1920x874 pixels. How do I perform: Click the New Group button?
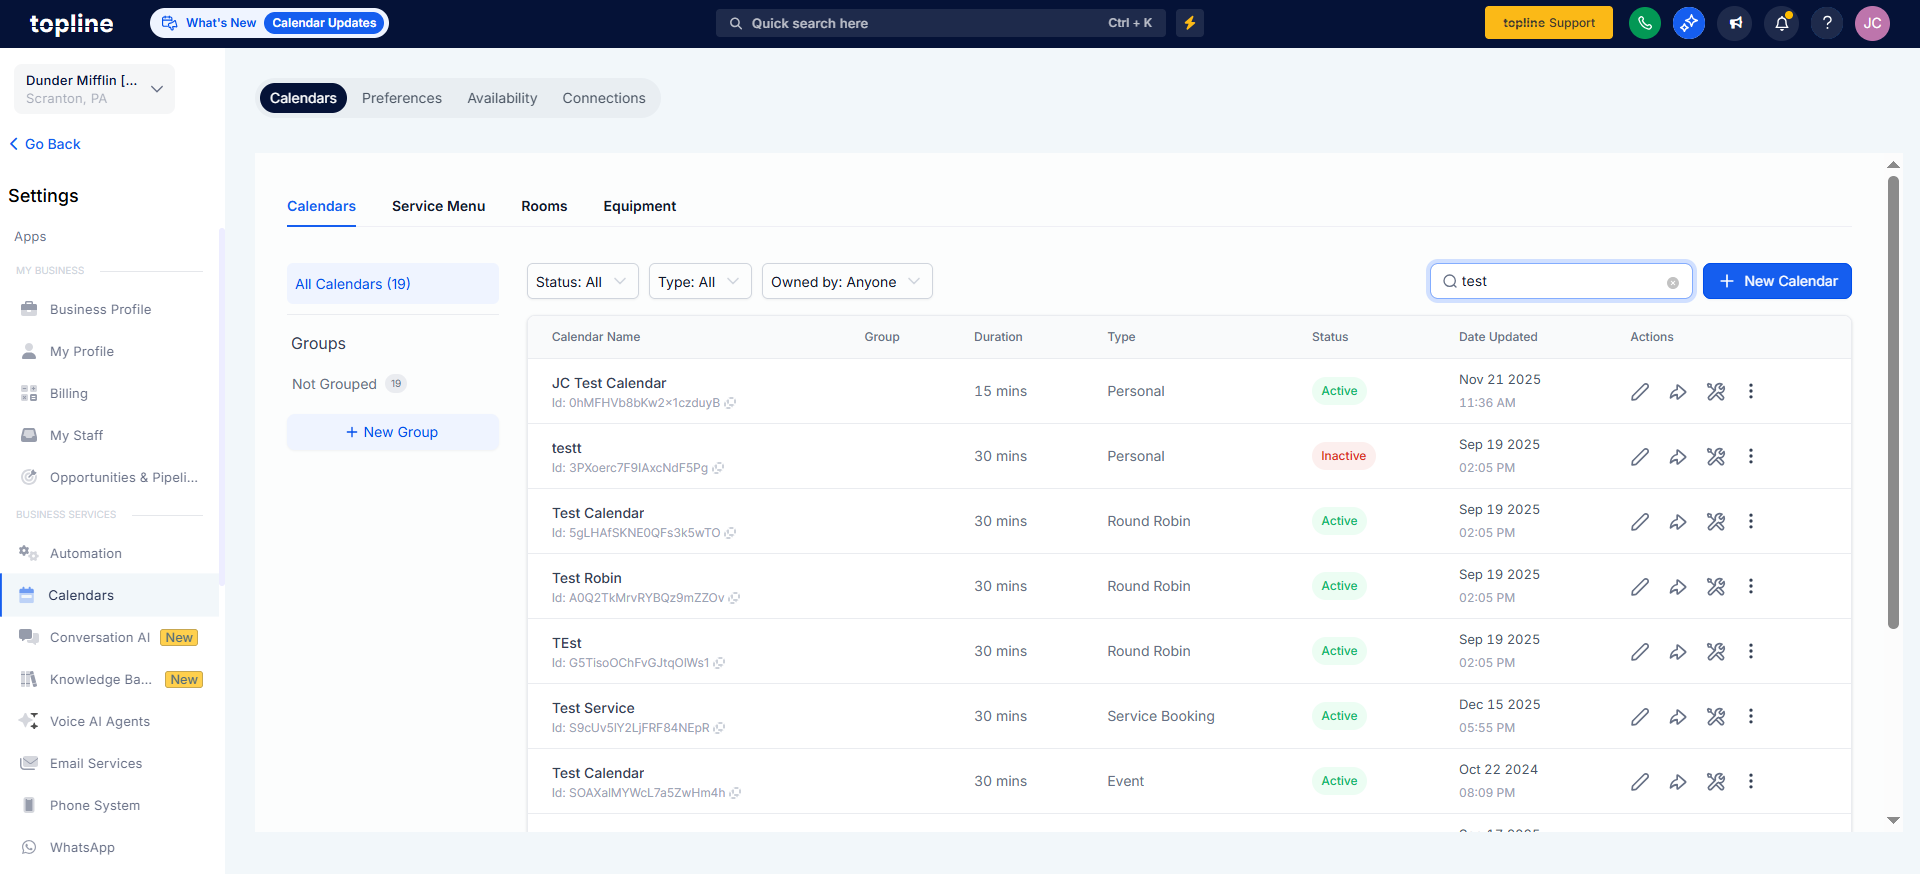click(x=392, y=432)
